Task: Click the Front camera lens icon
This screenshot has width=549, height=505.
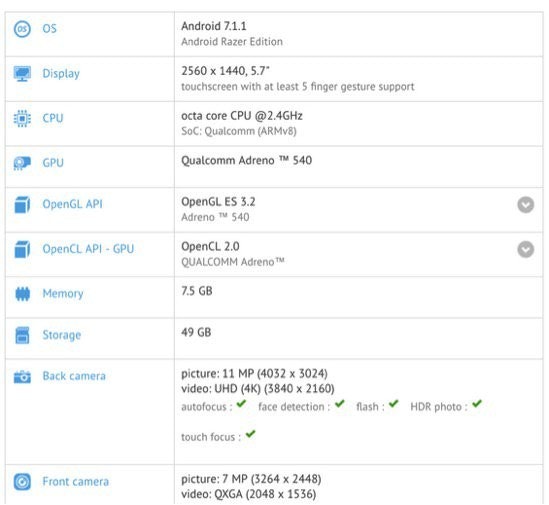Action: (22, 482)
